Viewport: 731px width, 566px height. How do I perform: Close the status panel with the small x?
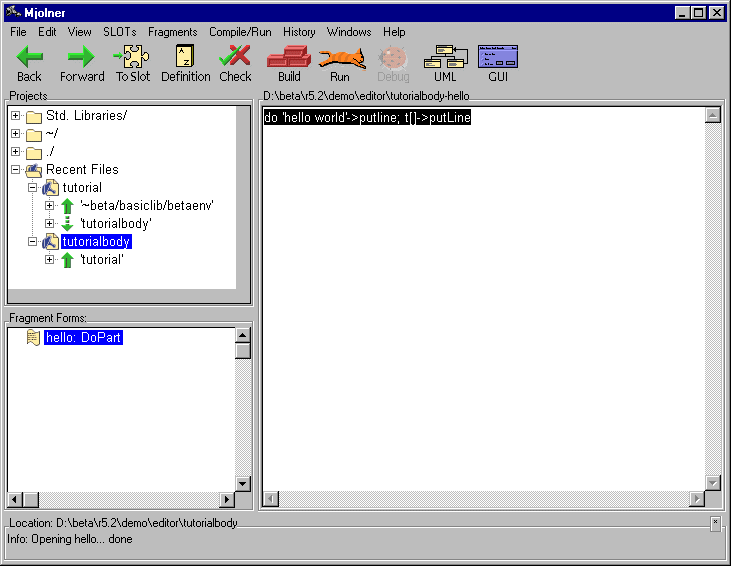tap(715, 522)
